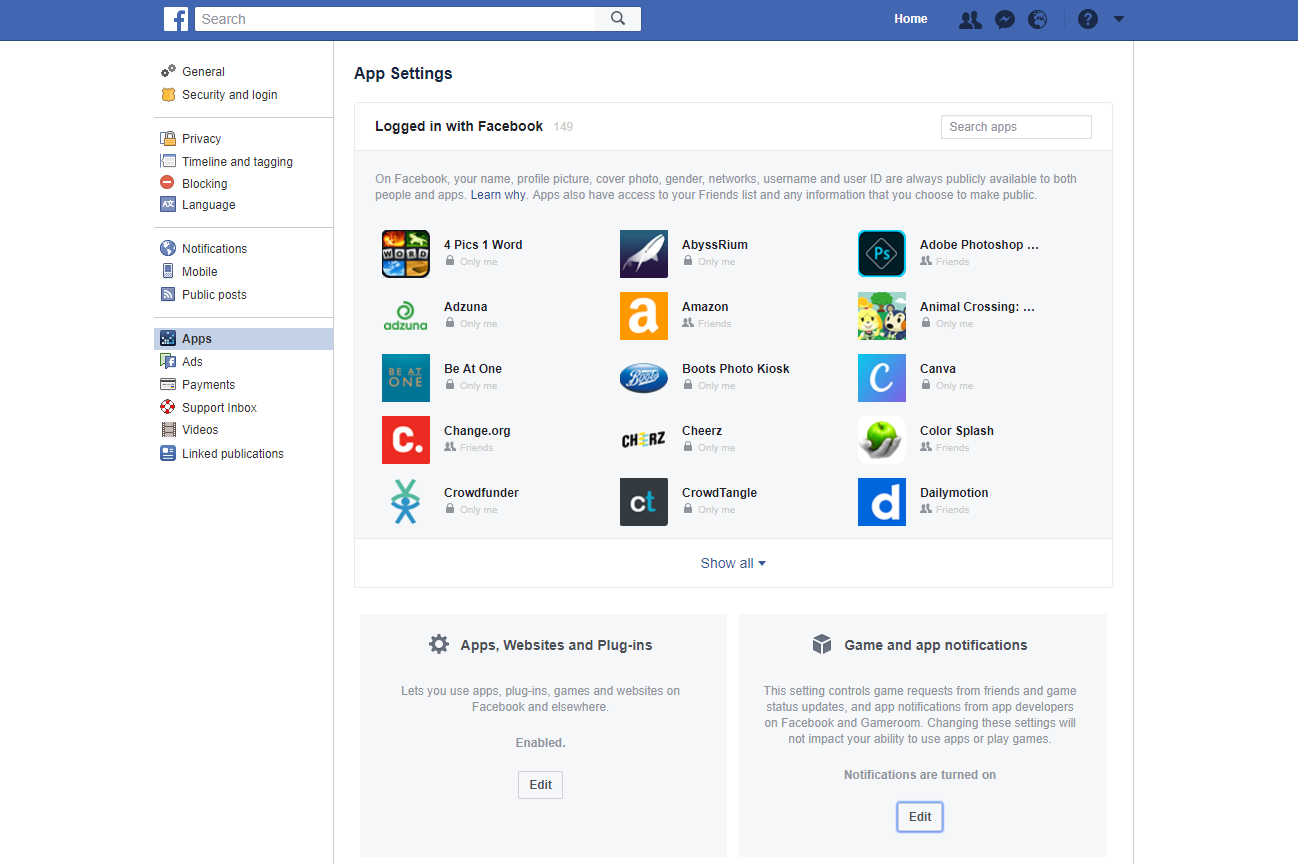1298x864 pixels.
Task: Click the Cheerz app icon
Action: click(644, 440)
